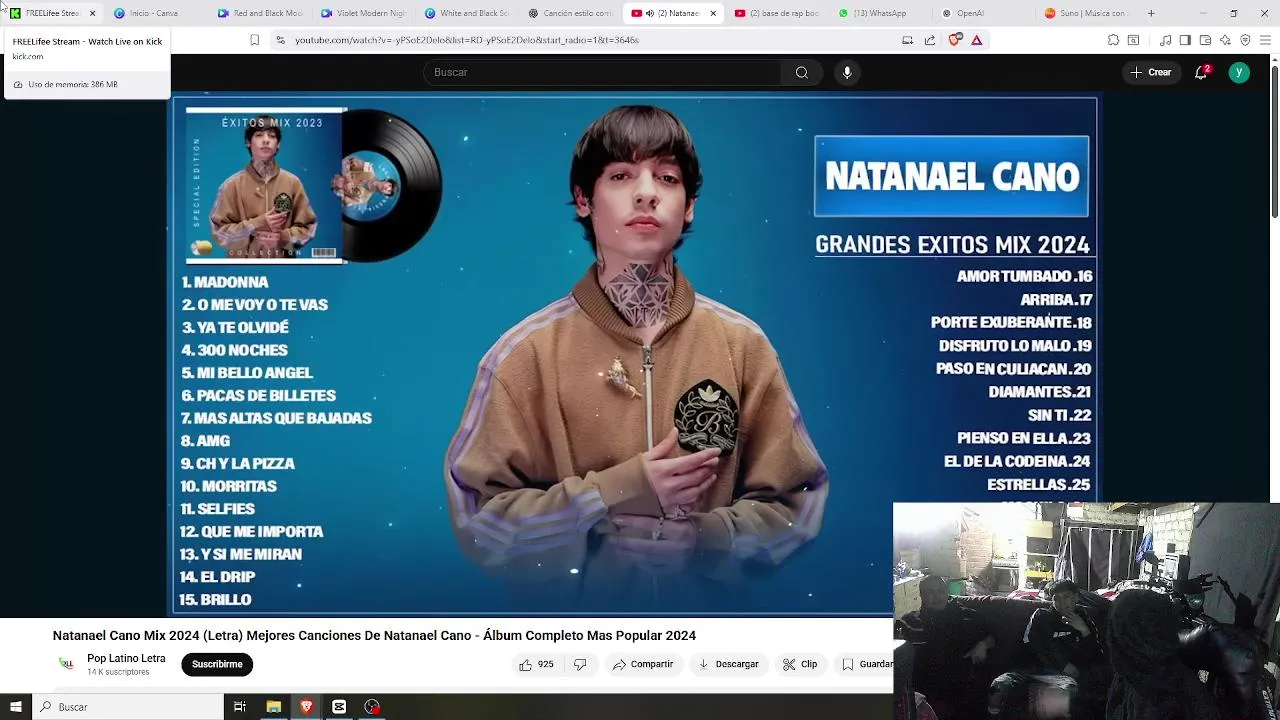Screen dimensions: 1280x720
Task: Click the Natanael Cano video player
Action: tap(634, 355)
